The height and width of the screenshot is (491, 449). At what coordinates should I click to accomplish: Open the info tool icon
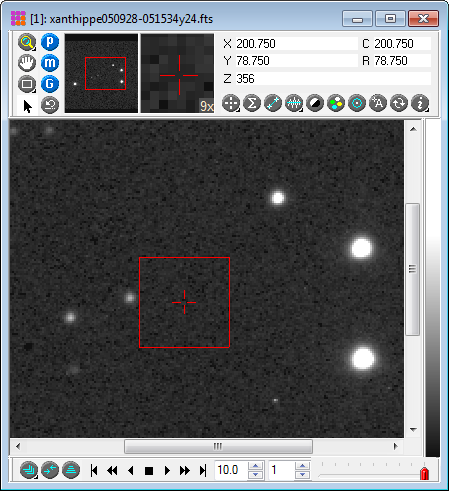[x=420, y=103]
